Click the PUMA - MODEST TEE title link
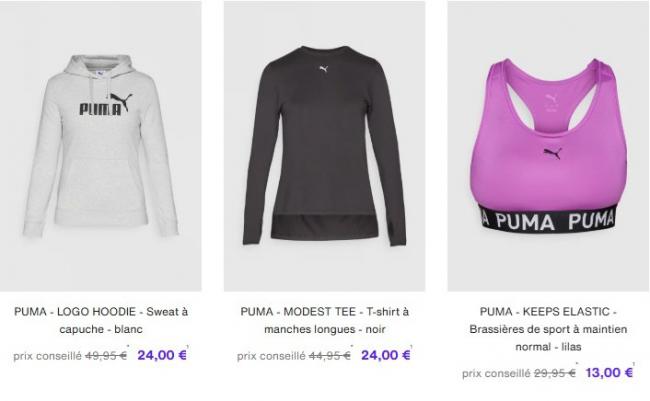The width and height of the screenshot is (650, 401). coord(325,320)
